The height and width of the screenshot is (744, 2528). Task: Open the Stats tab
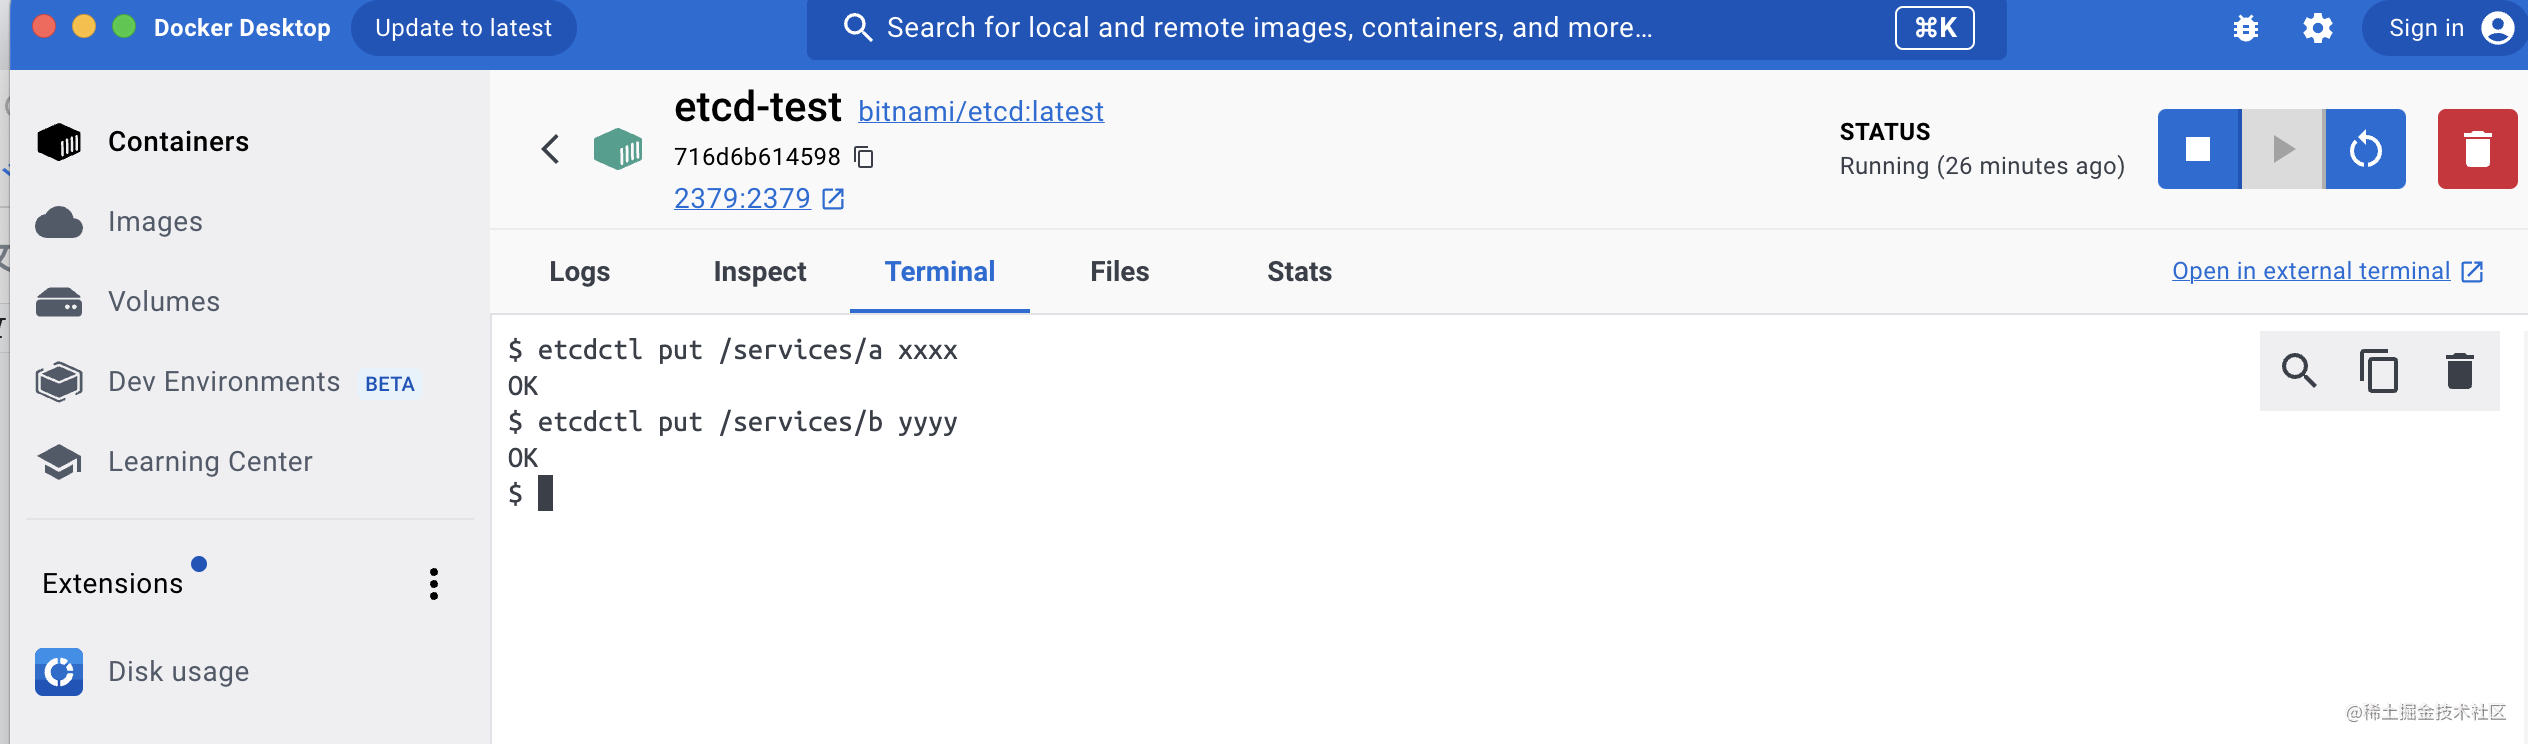pyautogui.click(x=1299, y=271)
